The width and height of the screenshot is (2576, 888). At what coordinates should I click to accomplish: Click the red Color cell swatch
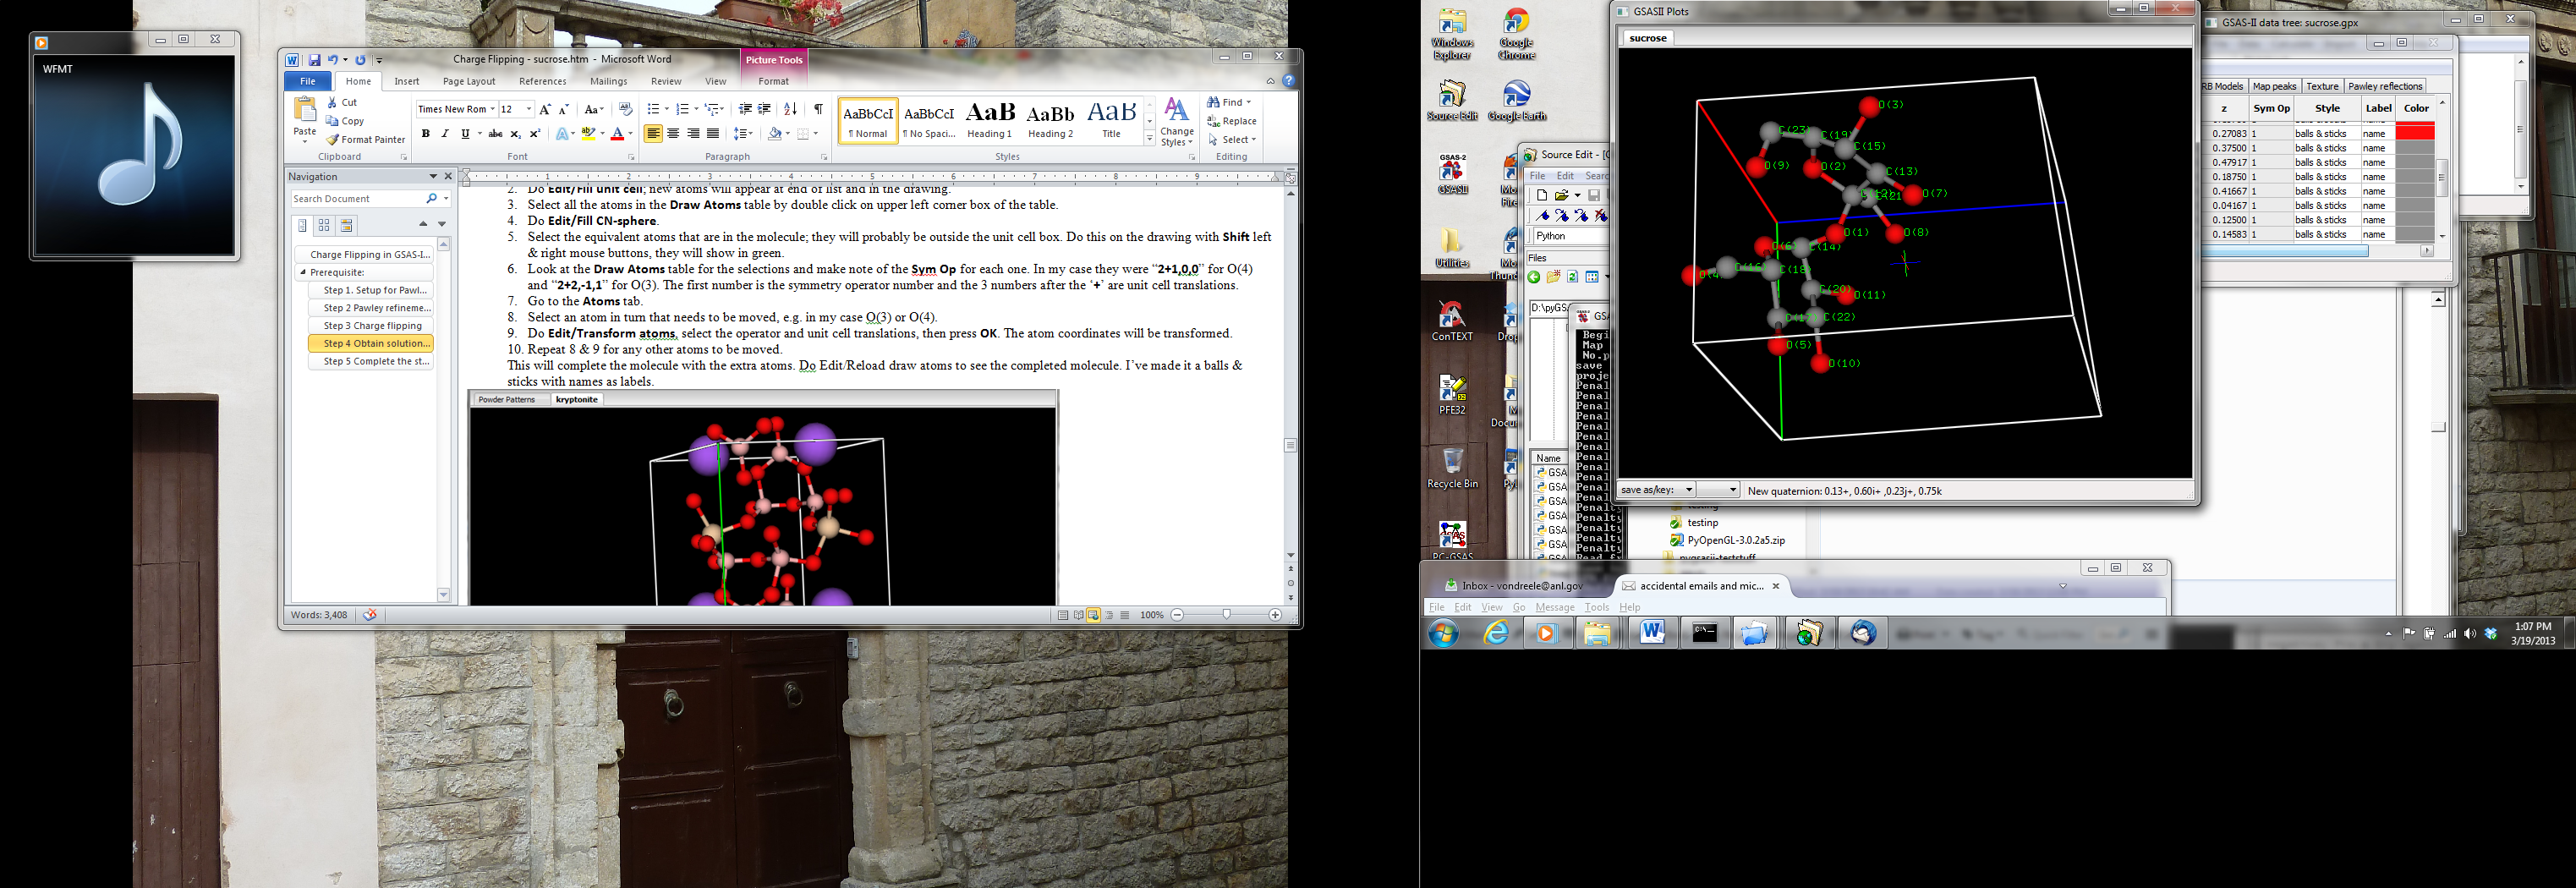[2416, 133]
